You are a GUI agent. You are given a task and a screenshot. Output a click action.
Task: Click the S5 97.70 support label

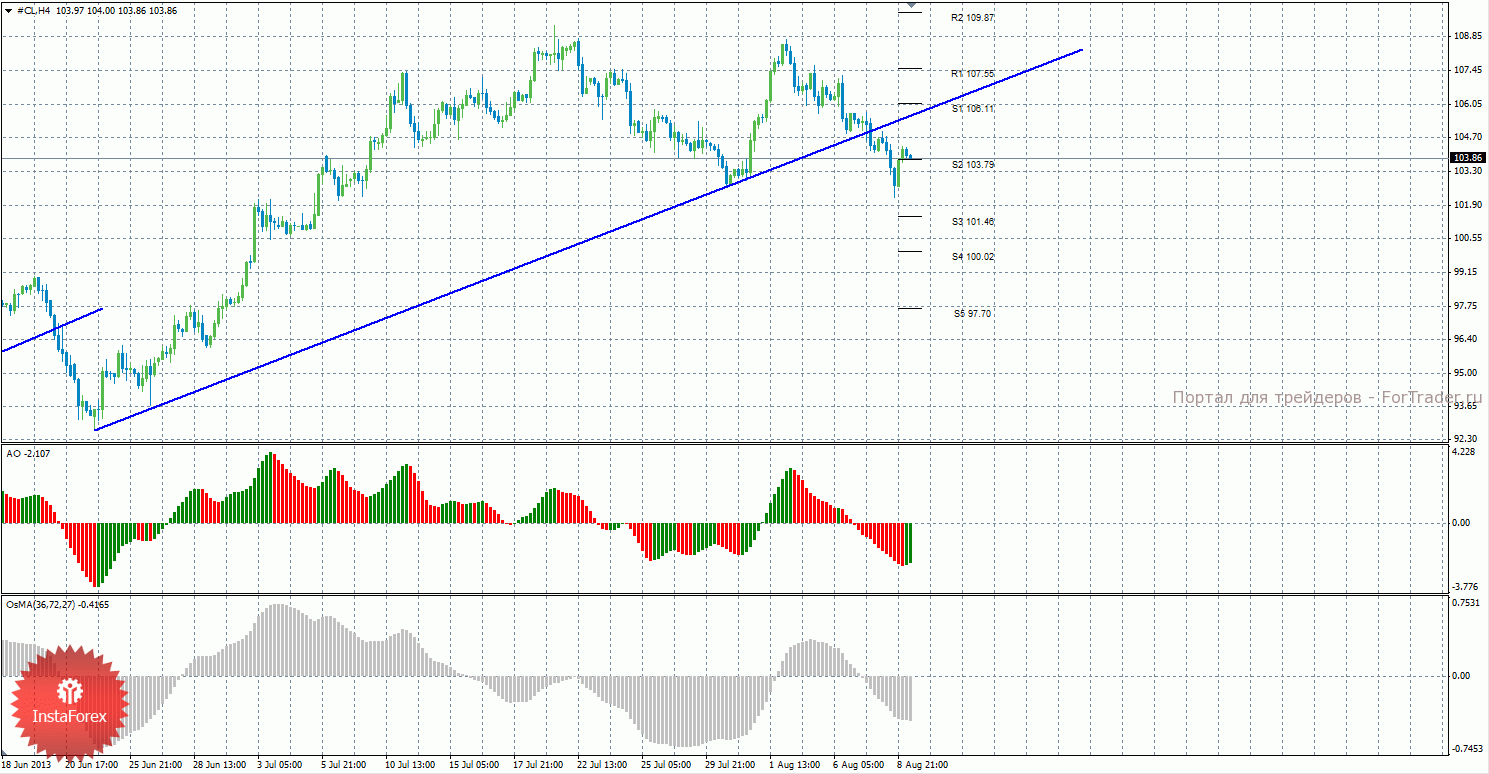click(x=973, y=313)
